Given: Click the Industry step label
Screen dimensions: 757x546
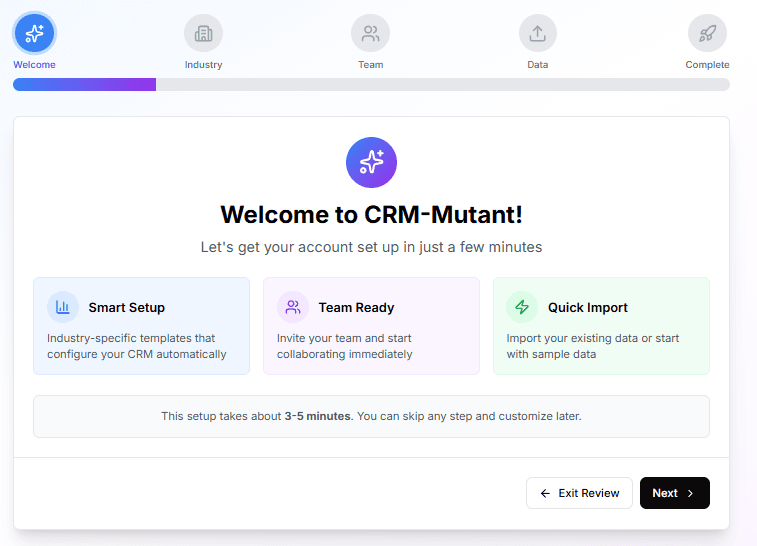Looking at the screenshot, I should (x=203, y=65).
